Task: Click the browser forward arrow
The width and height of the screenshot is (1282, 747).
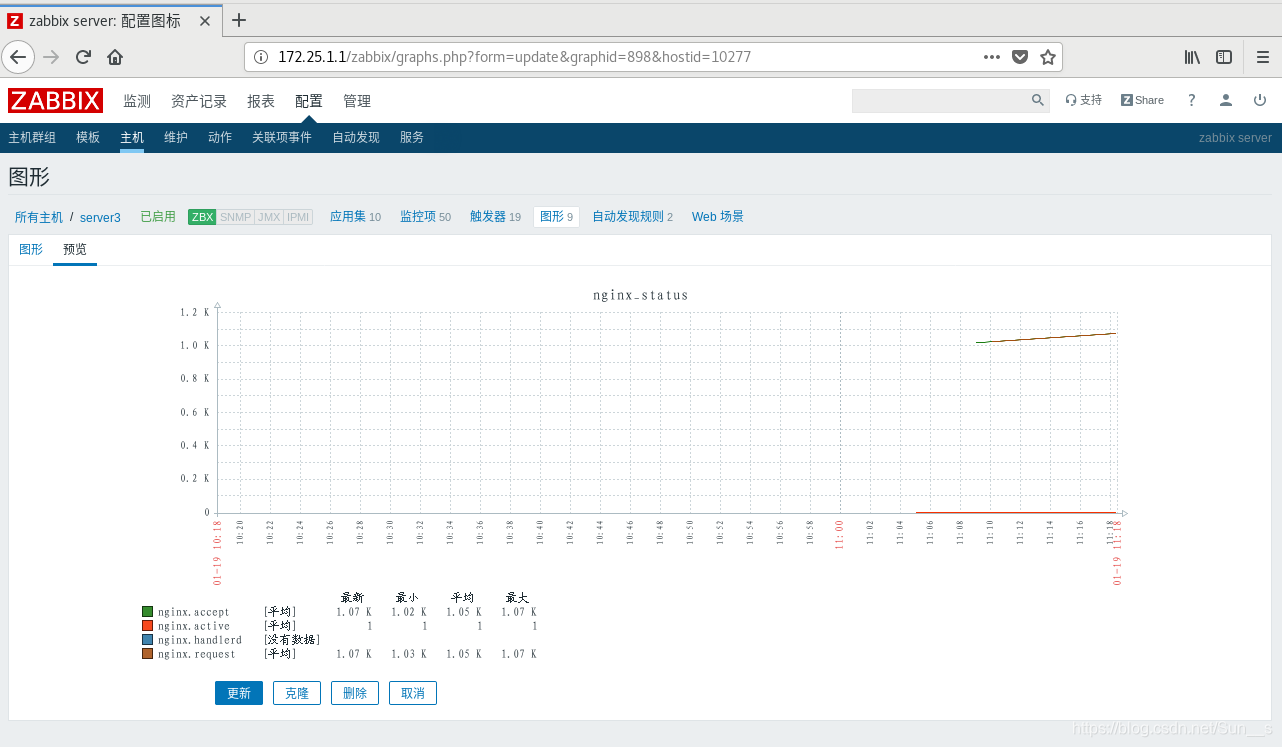Action: coord(51,57)
